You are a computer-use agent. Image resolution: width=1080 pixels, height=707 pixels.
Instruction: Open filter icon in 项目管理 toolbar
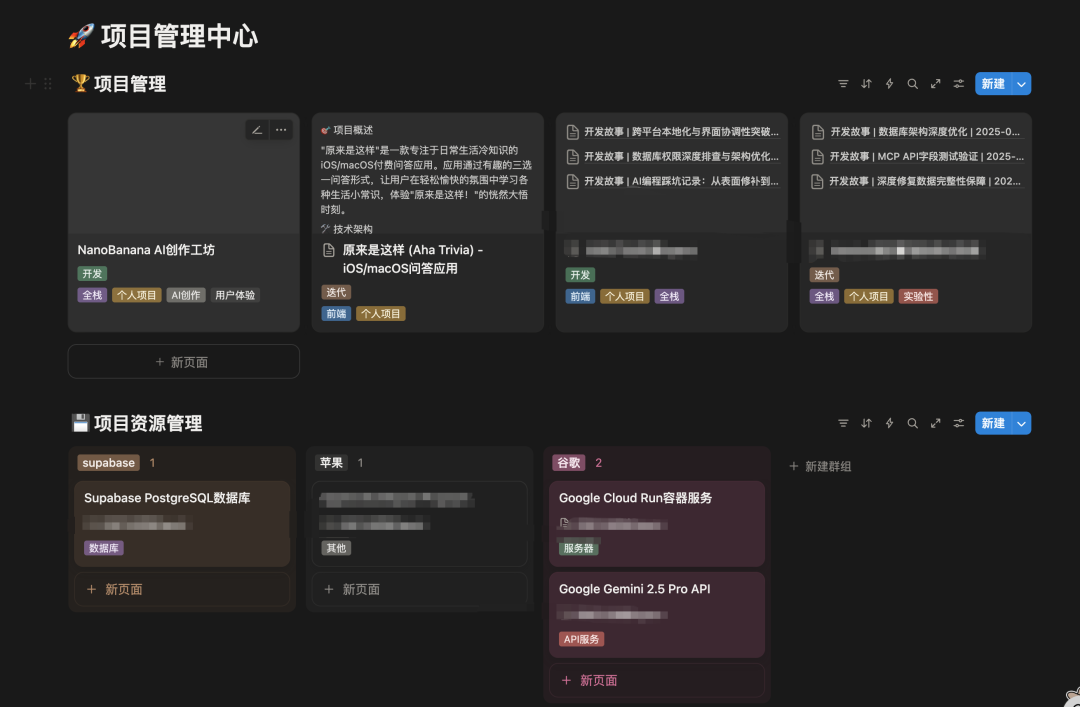click(843, 84)
